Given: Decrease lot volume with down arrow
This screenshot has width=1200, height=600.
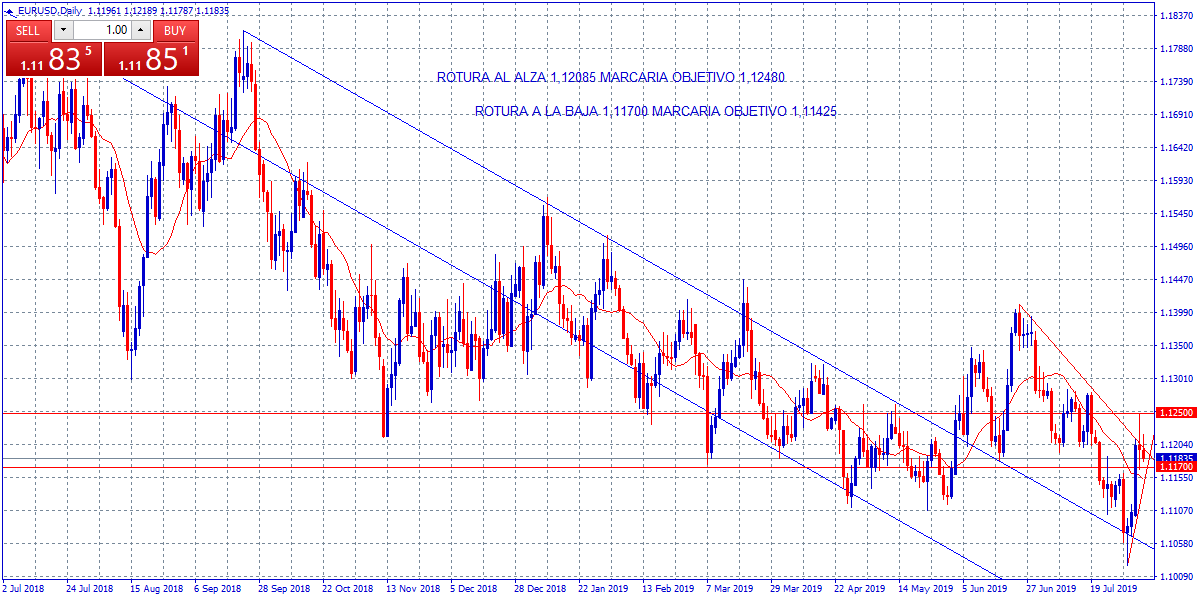Looking at the screenshot, I should tap(64, 30).
